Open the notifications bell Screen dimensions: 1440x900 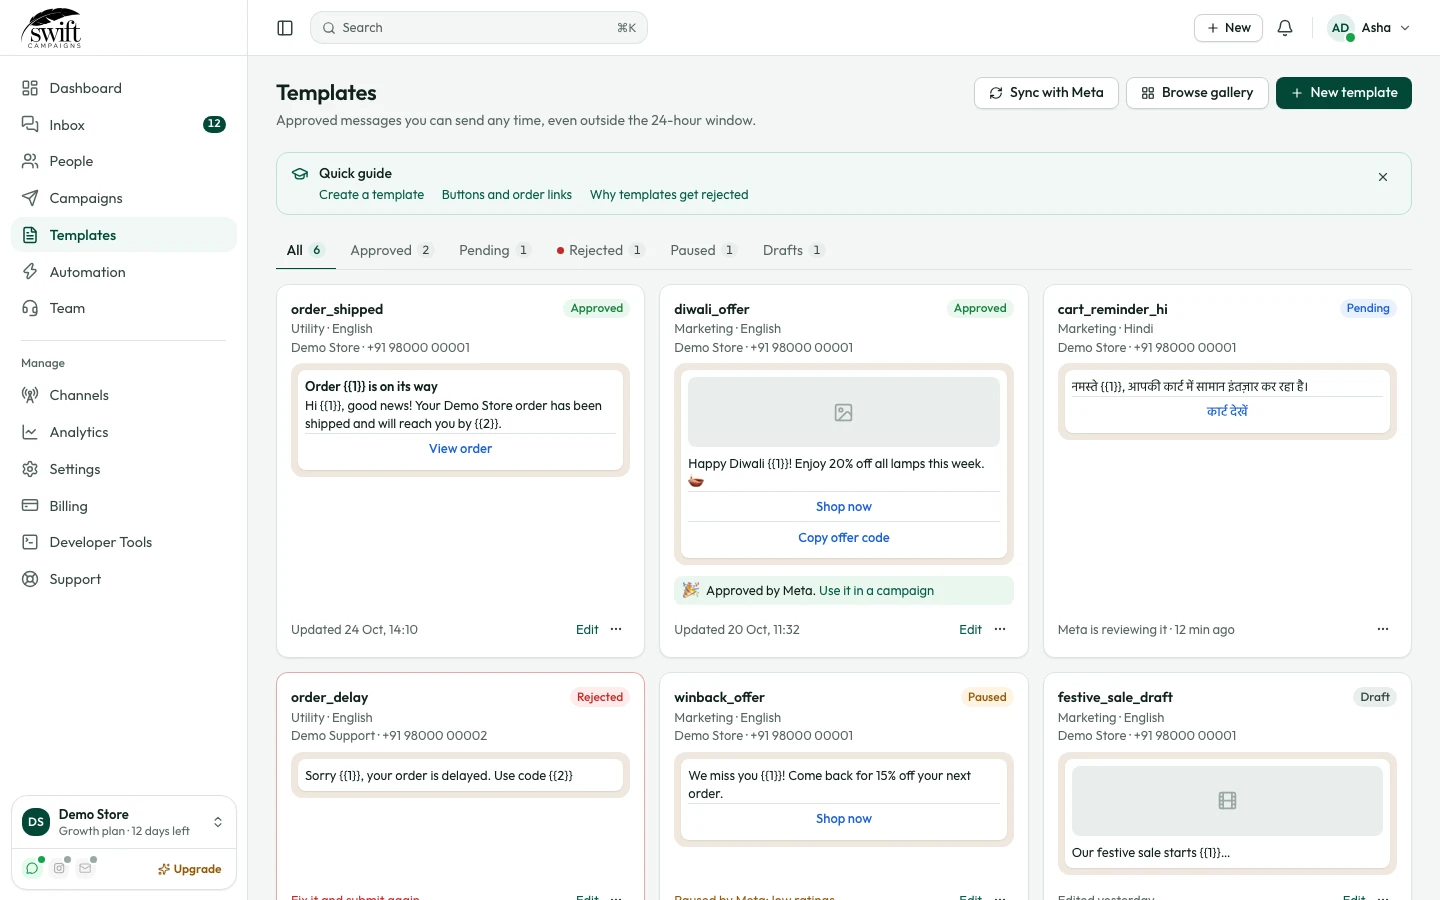[x=1285, y=28]
